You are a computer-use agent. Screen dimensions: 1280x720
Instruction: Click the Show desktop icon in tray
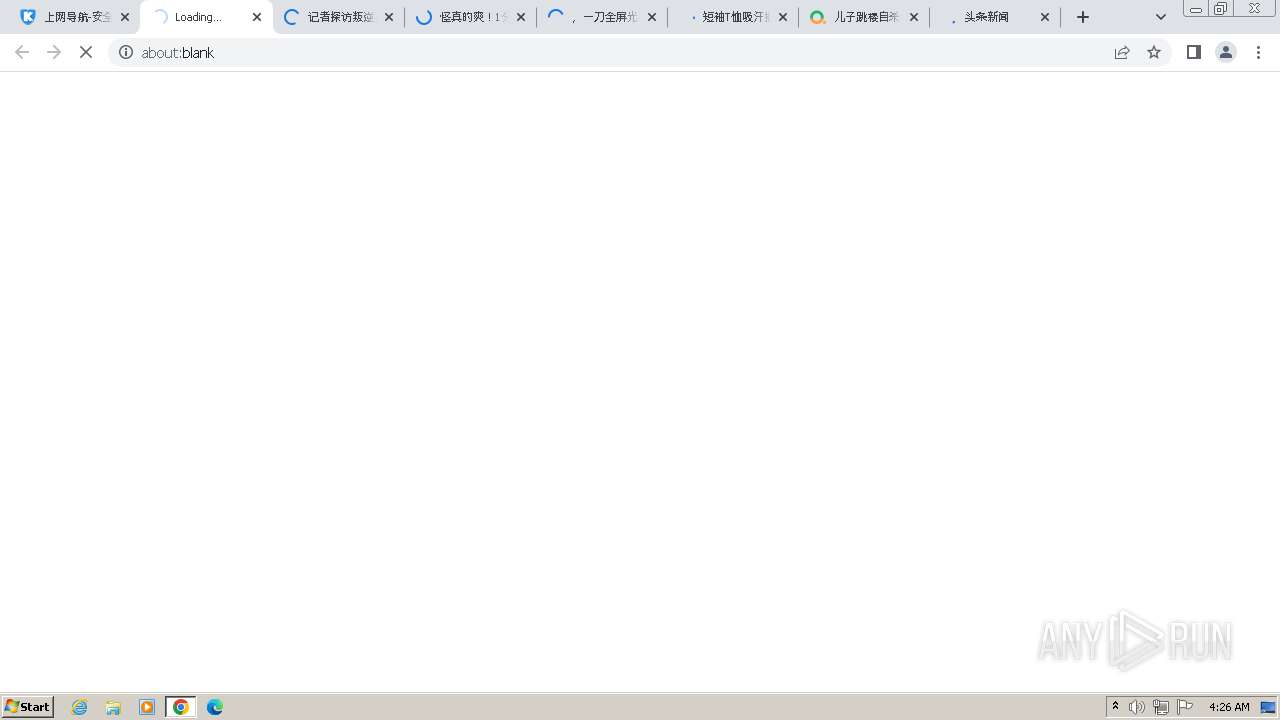coord(1268,707)
